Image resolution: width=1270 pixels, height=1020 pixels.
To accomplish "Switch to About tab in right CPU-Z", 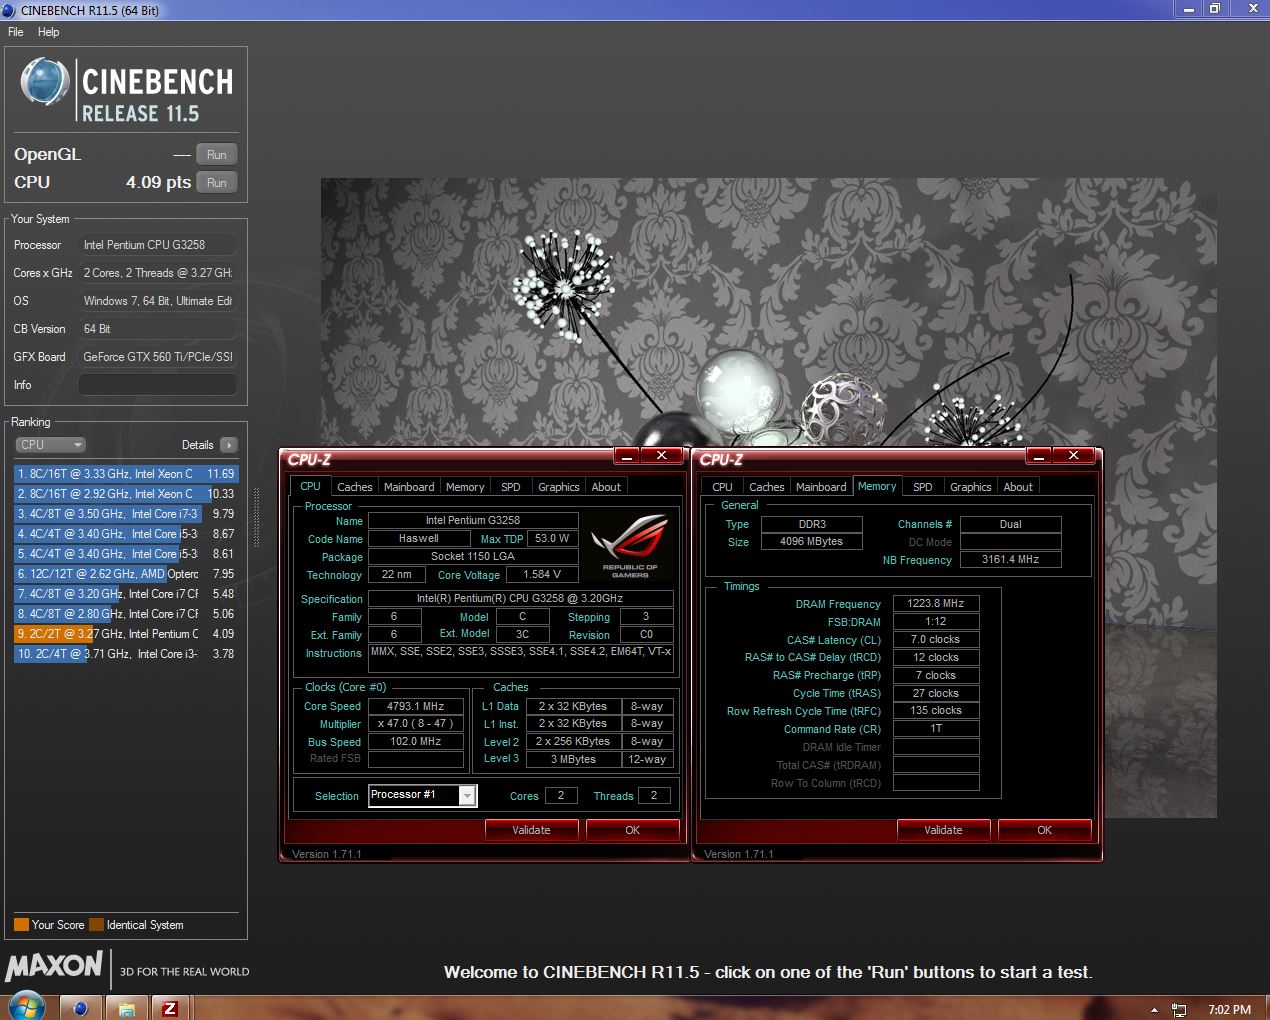I will [x=1018, y=487].
